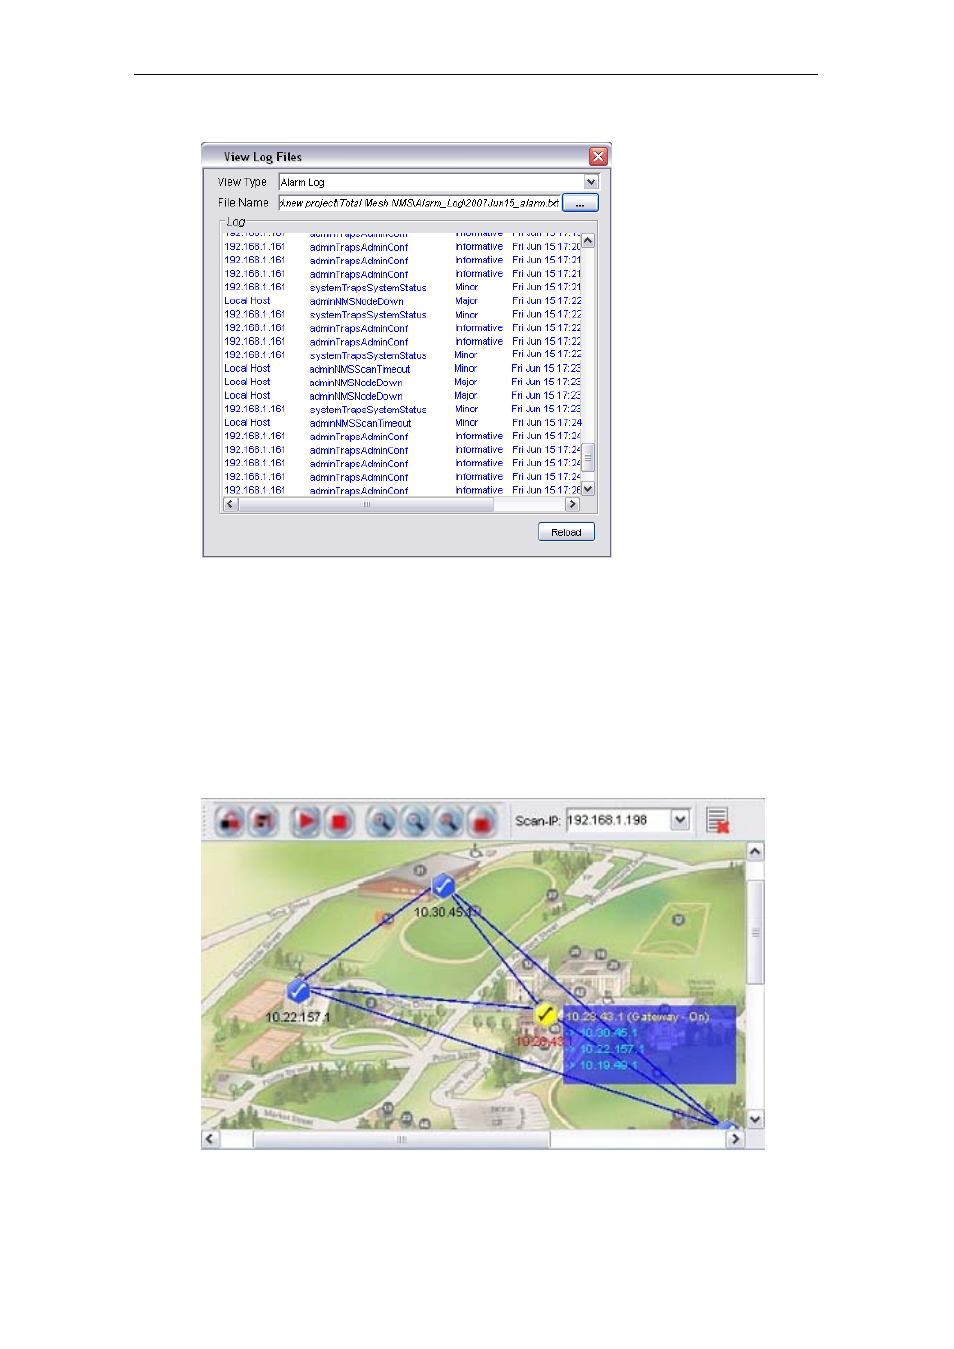Click the log list vertical scrollbar thumb
Image resolution: width=954 pixels, height=1349 pixels.
coord(588,457)
